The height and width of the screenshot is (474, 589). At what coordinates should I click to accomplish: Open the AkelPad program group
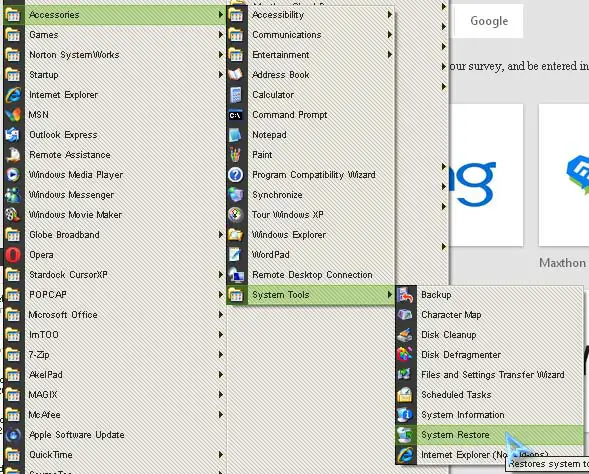[115, 374]
